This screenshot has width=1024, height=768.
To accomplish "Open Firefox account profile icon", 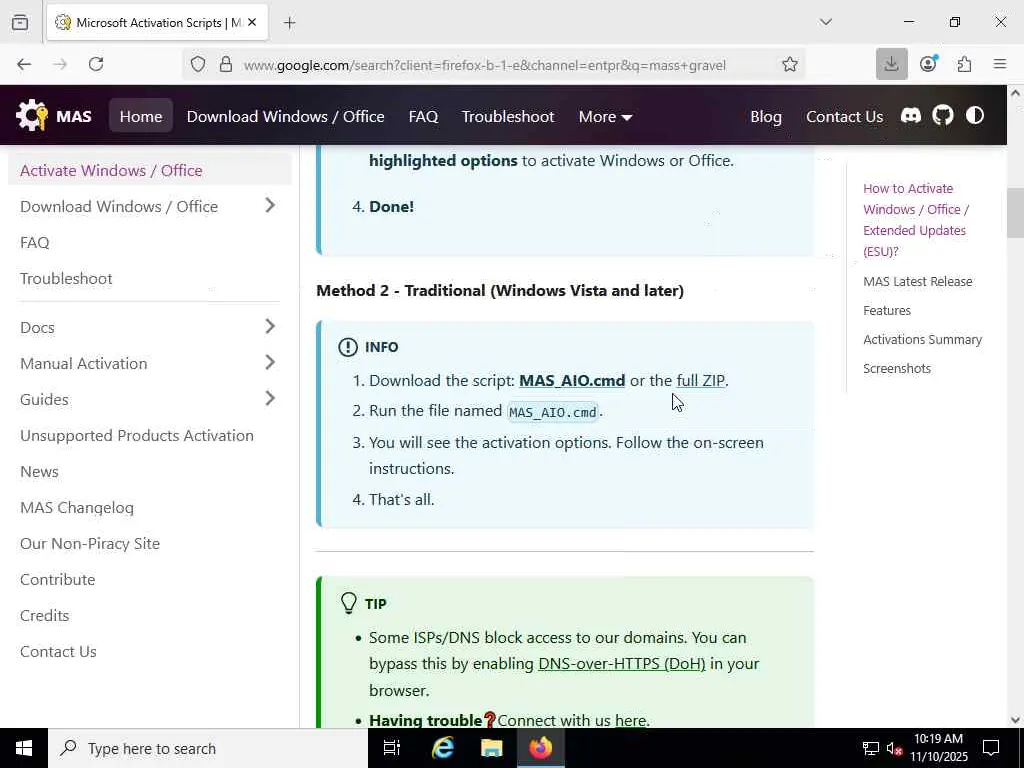I will [x=928, y=64].
